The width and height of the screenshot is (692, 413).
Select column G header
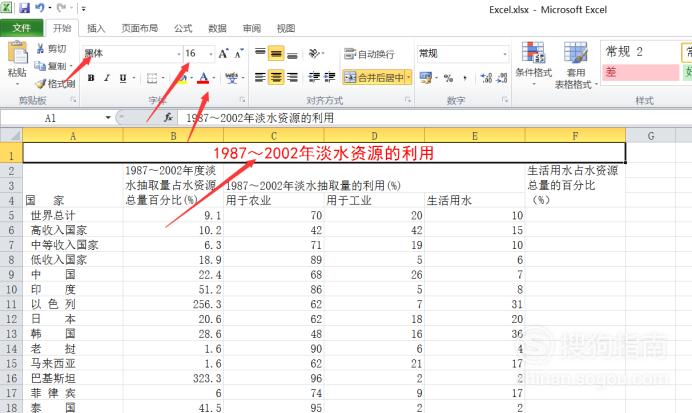click(651, 136)
